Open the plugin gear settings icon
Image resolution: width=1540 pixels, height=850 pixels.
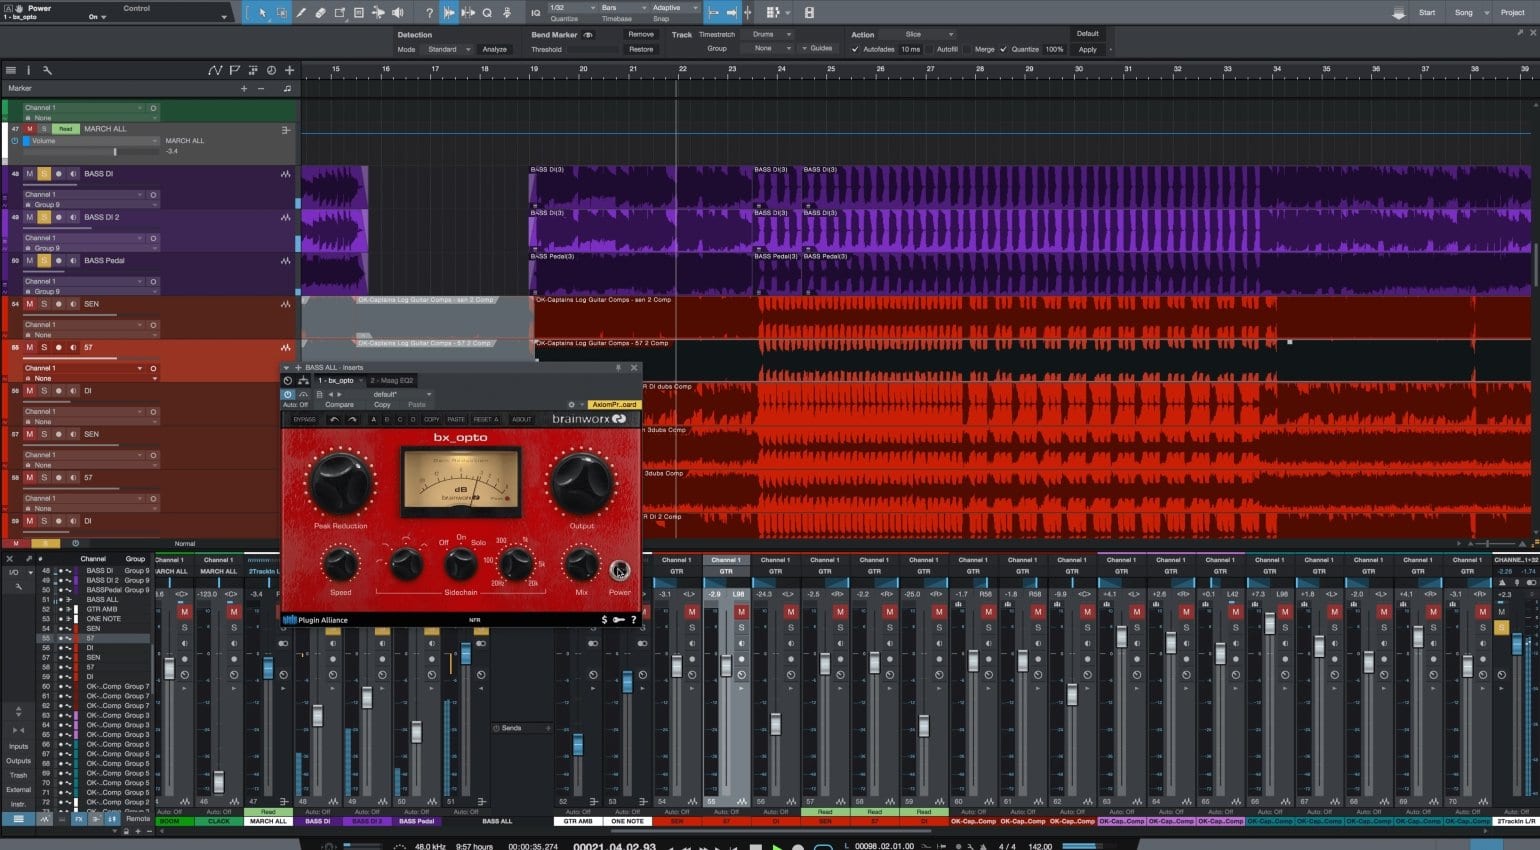571,405
